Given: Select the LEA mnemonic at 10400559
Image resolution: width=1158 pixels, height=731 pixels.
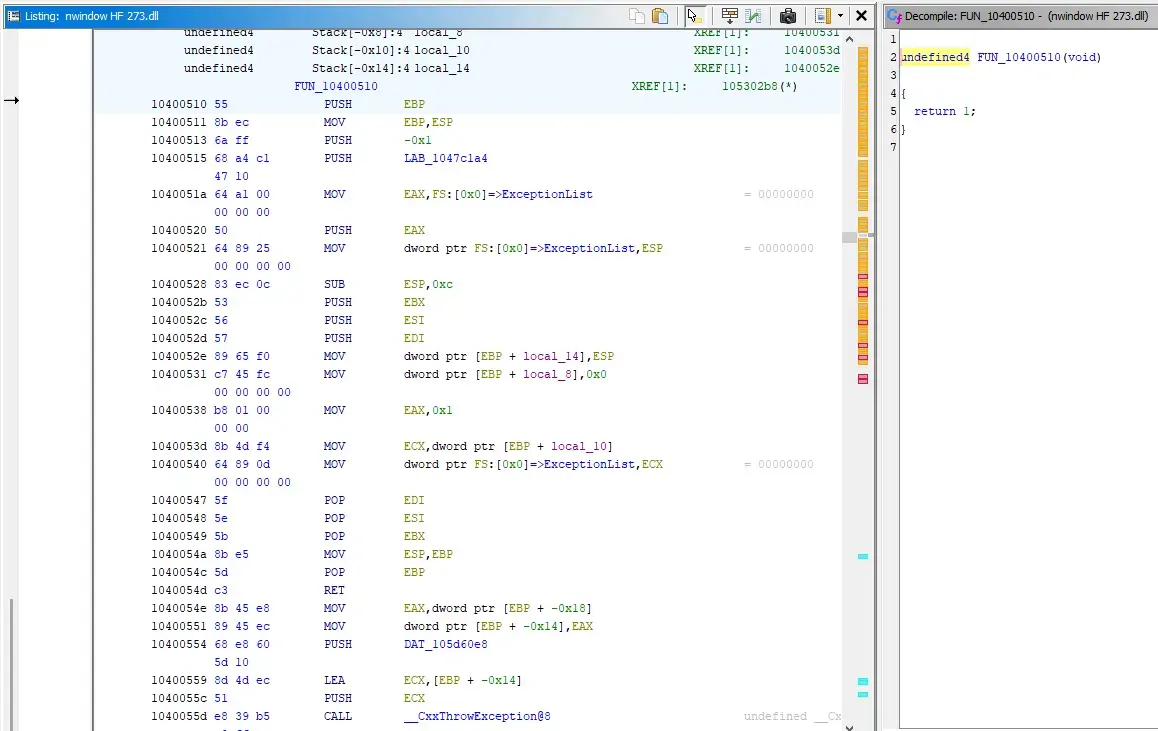Looking at the screenshot, I should pyautogui.click(x=334, y=680).
